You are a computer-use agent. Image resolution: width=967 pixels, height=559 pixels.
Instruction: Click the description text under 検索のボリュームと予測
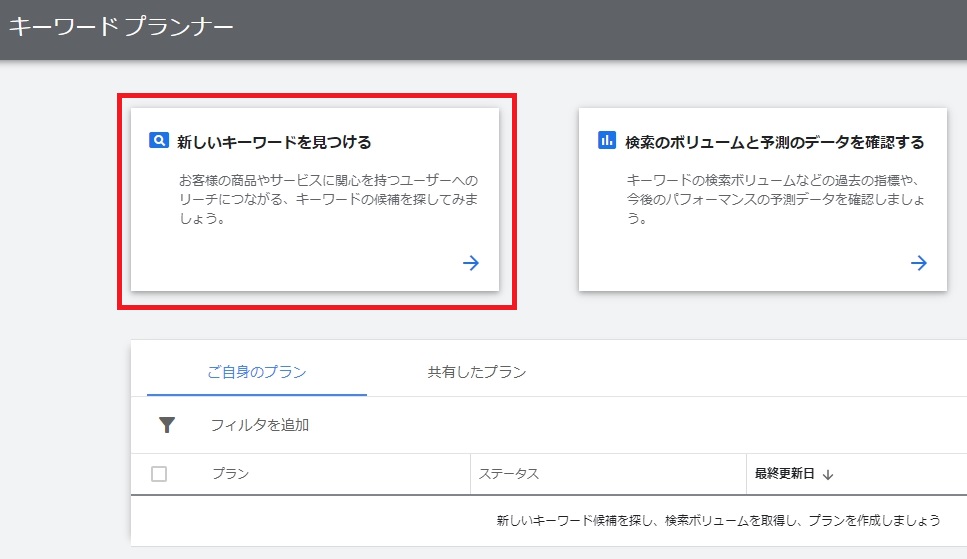pyautogui.click(x=772, y=199)
